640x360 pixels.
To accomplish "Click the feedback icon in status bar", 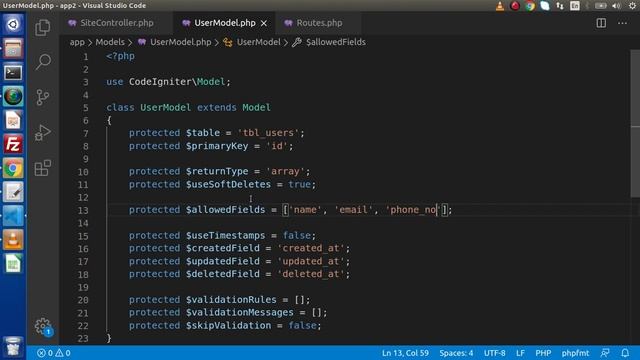I will coord(605,353).
